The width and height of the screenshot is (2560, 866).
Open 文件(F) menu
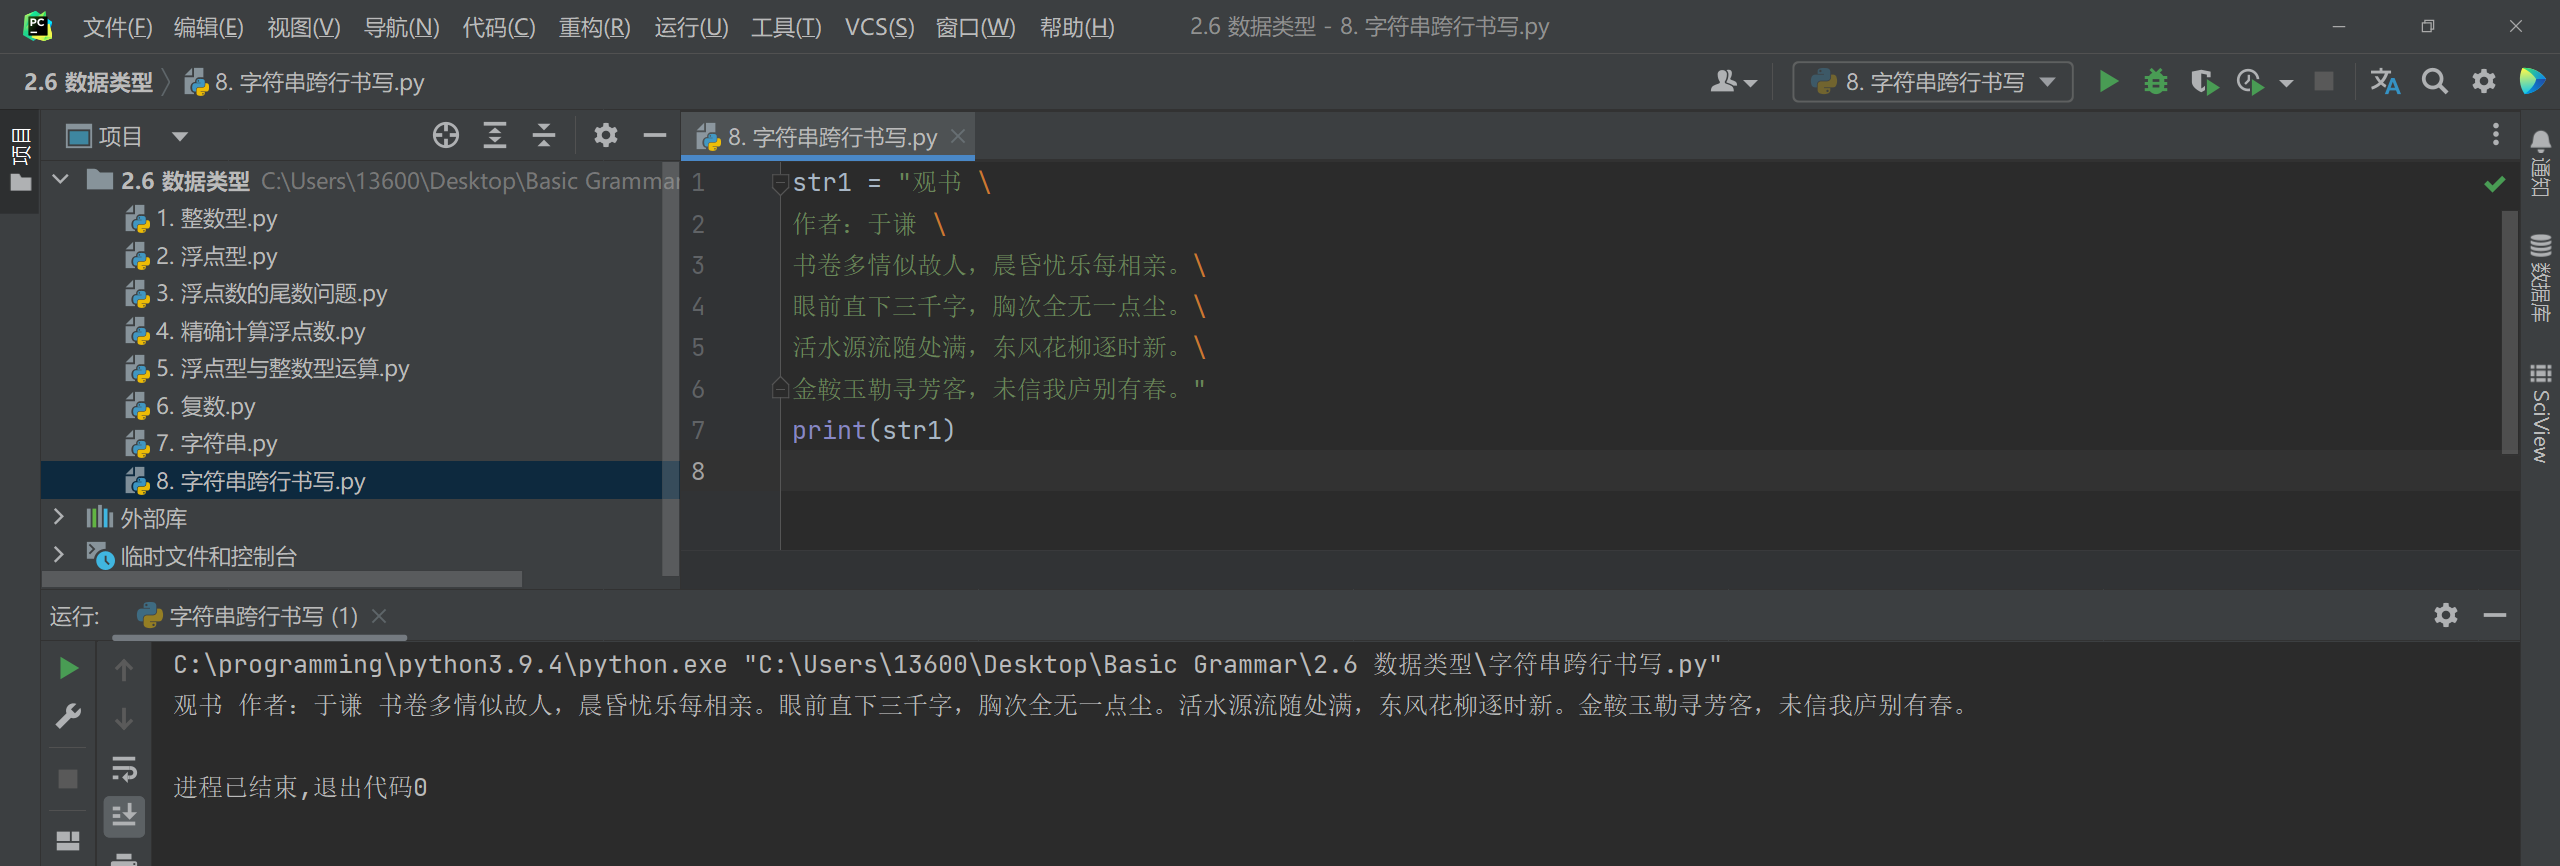(117, 27)
